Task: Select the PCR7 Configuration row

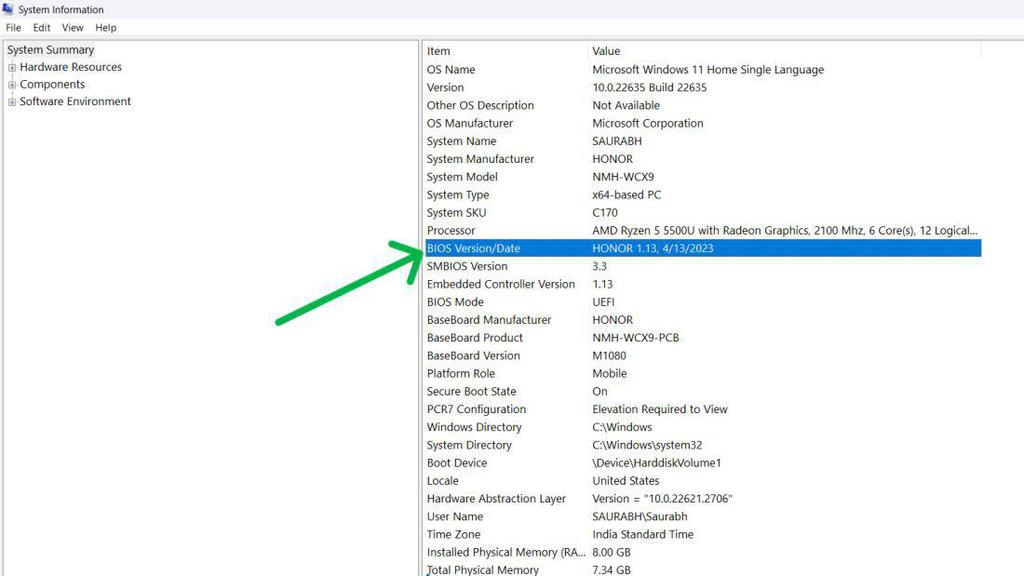Action: pos(703,409)
